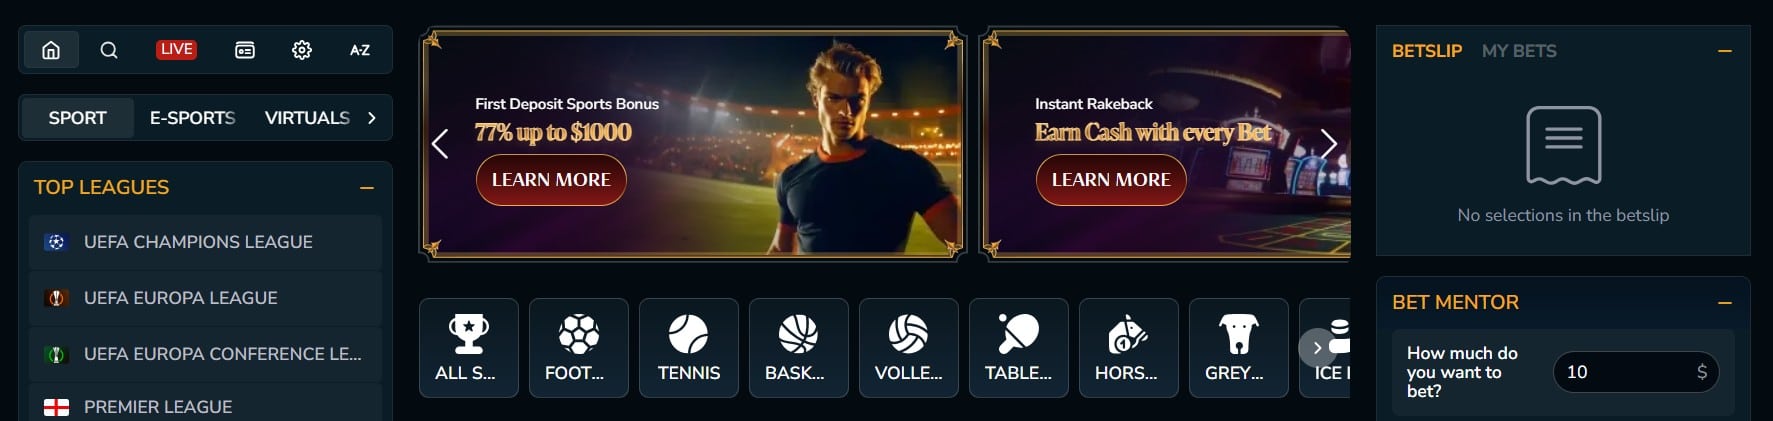The height and width of the screenshot is (421, 1773).
Task: Advance the sport tiles carousel to the right
Action: click(x=1318, y=348)
